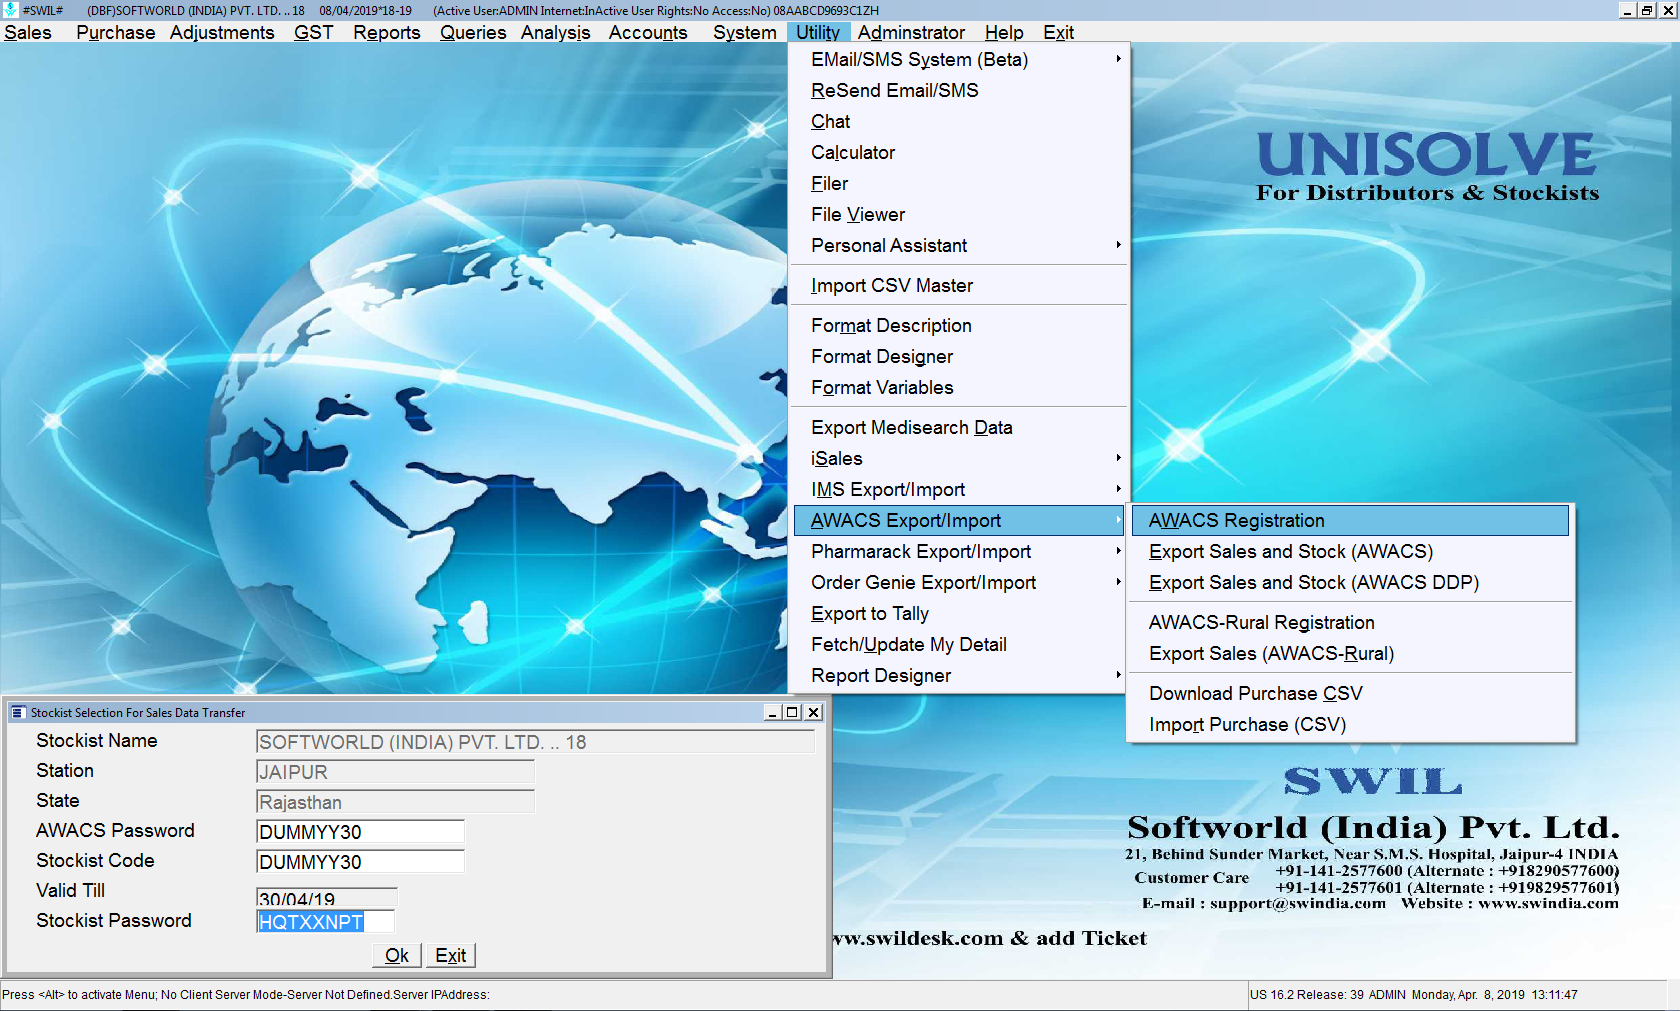Close the main application window
The image size is (1680, 1011).
coord(1668,10)
